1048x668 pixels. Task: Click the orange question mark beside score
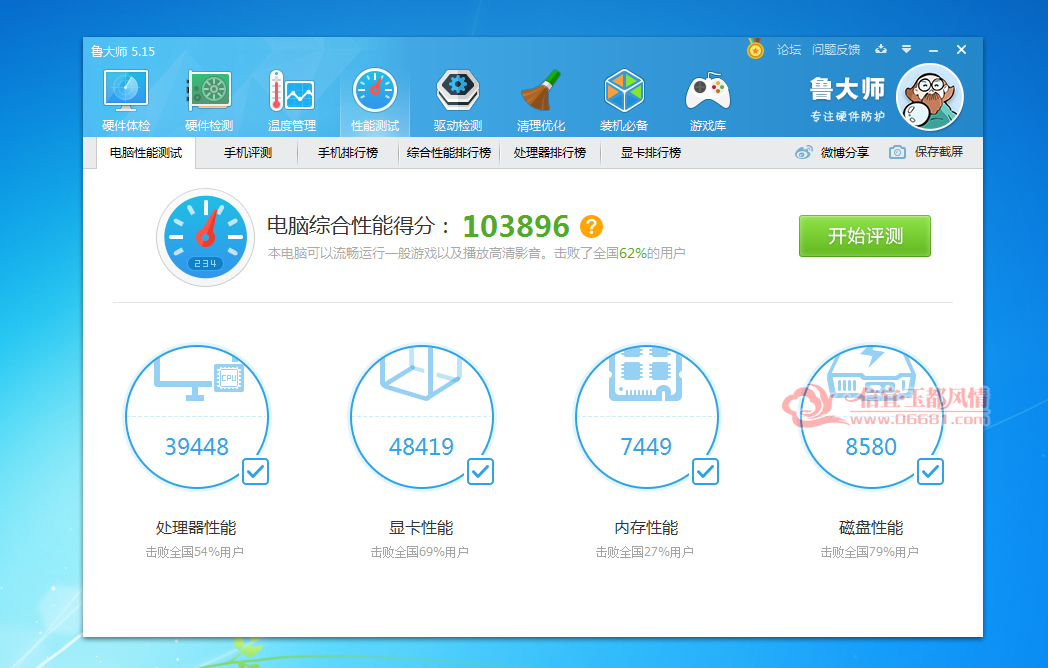591,227
